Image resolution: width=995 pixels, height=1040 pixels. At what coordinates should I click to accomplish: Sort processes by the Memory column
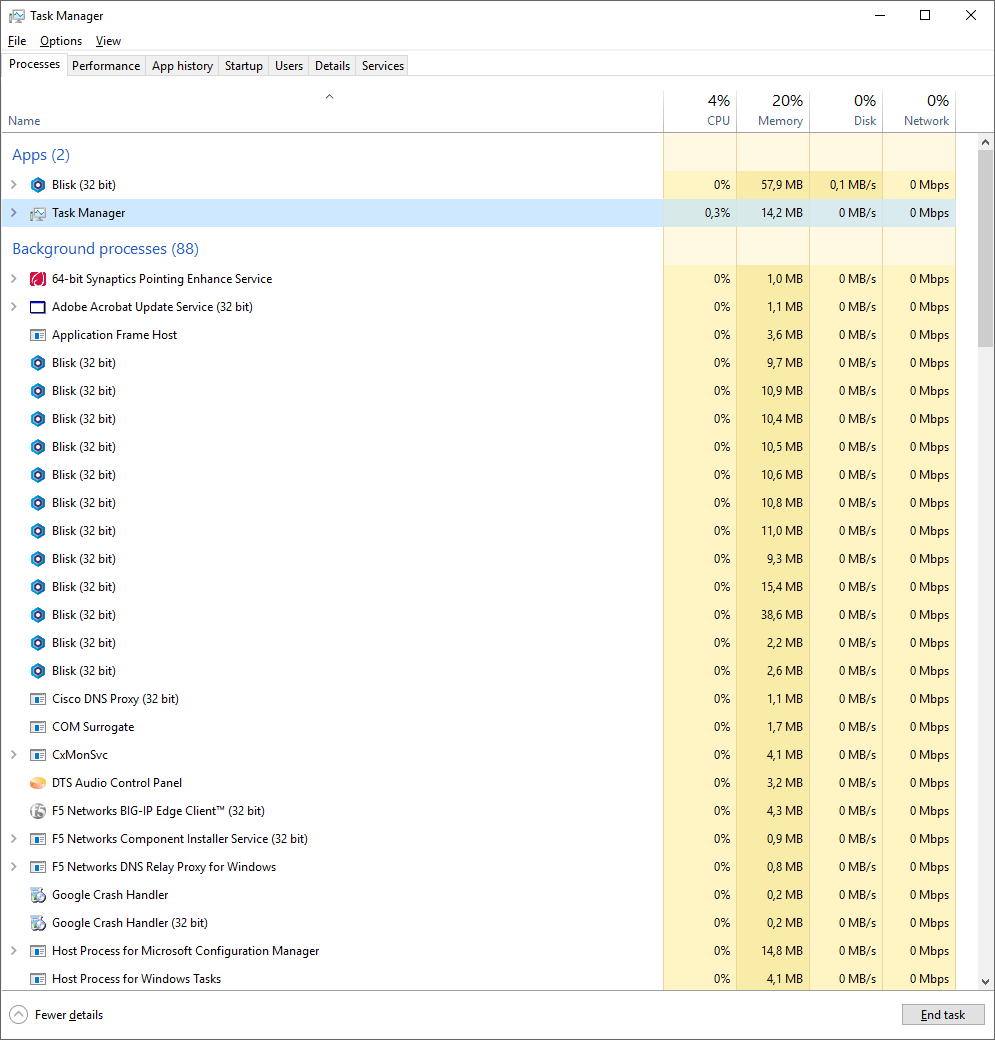[x=773, y=110]
